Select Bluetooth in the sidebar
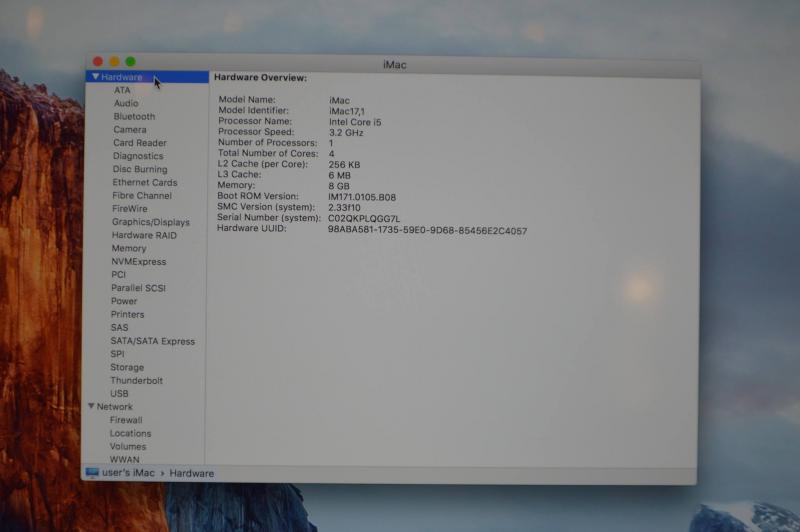 (134, 116)
